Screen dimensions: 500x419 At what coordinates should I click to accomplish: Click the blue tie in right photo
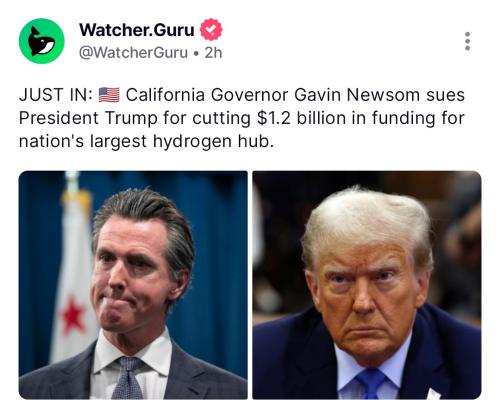point(371,384)
